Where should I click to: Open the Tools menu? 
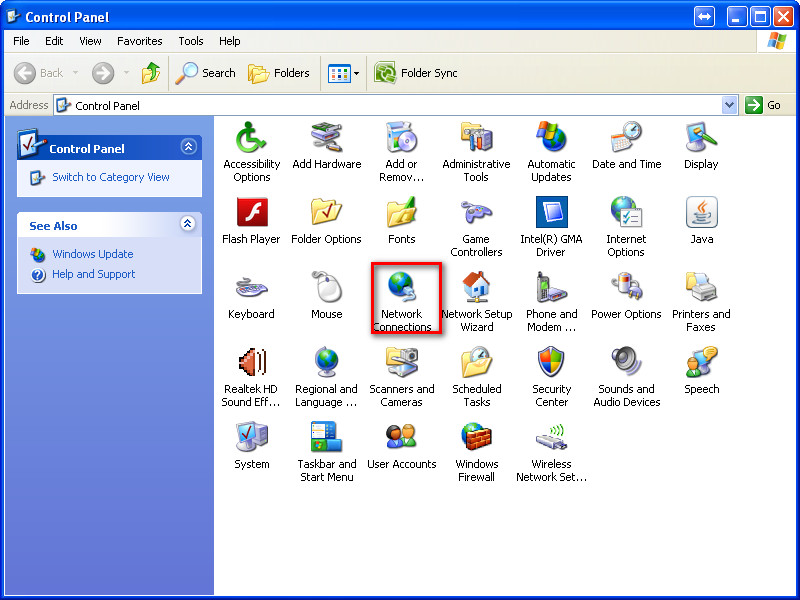191,41
